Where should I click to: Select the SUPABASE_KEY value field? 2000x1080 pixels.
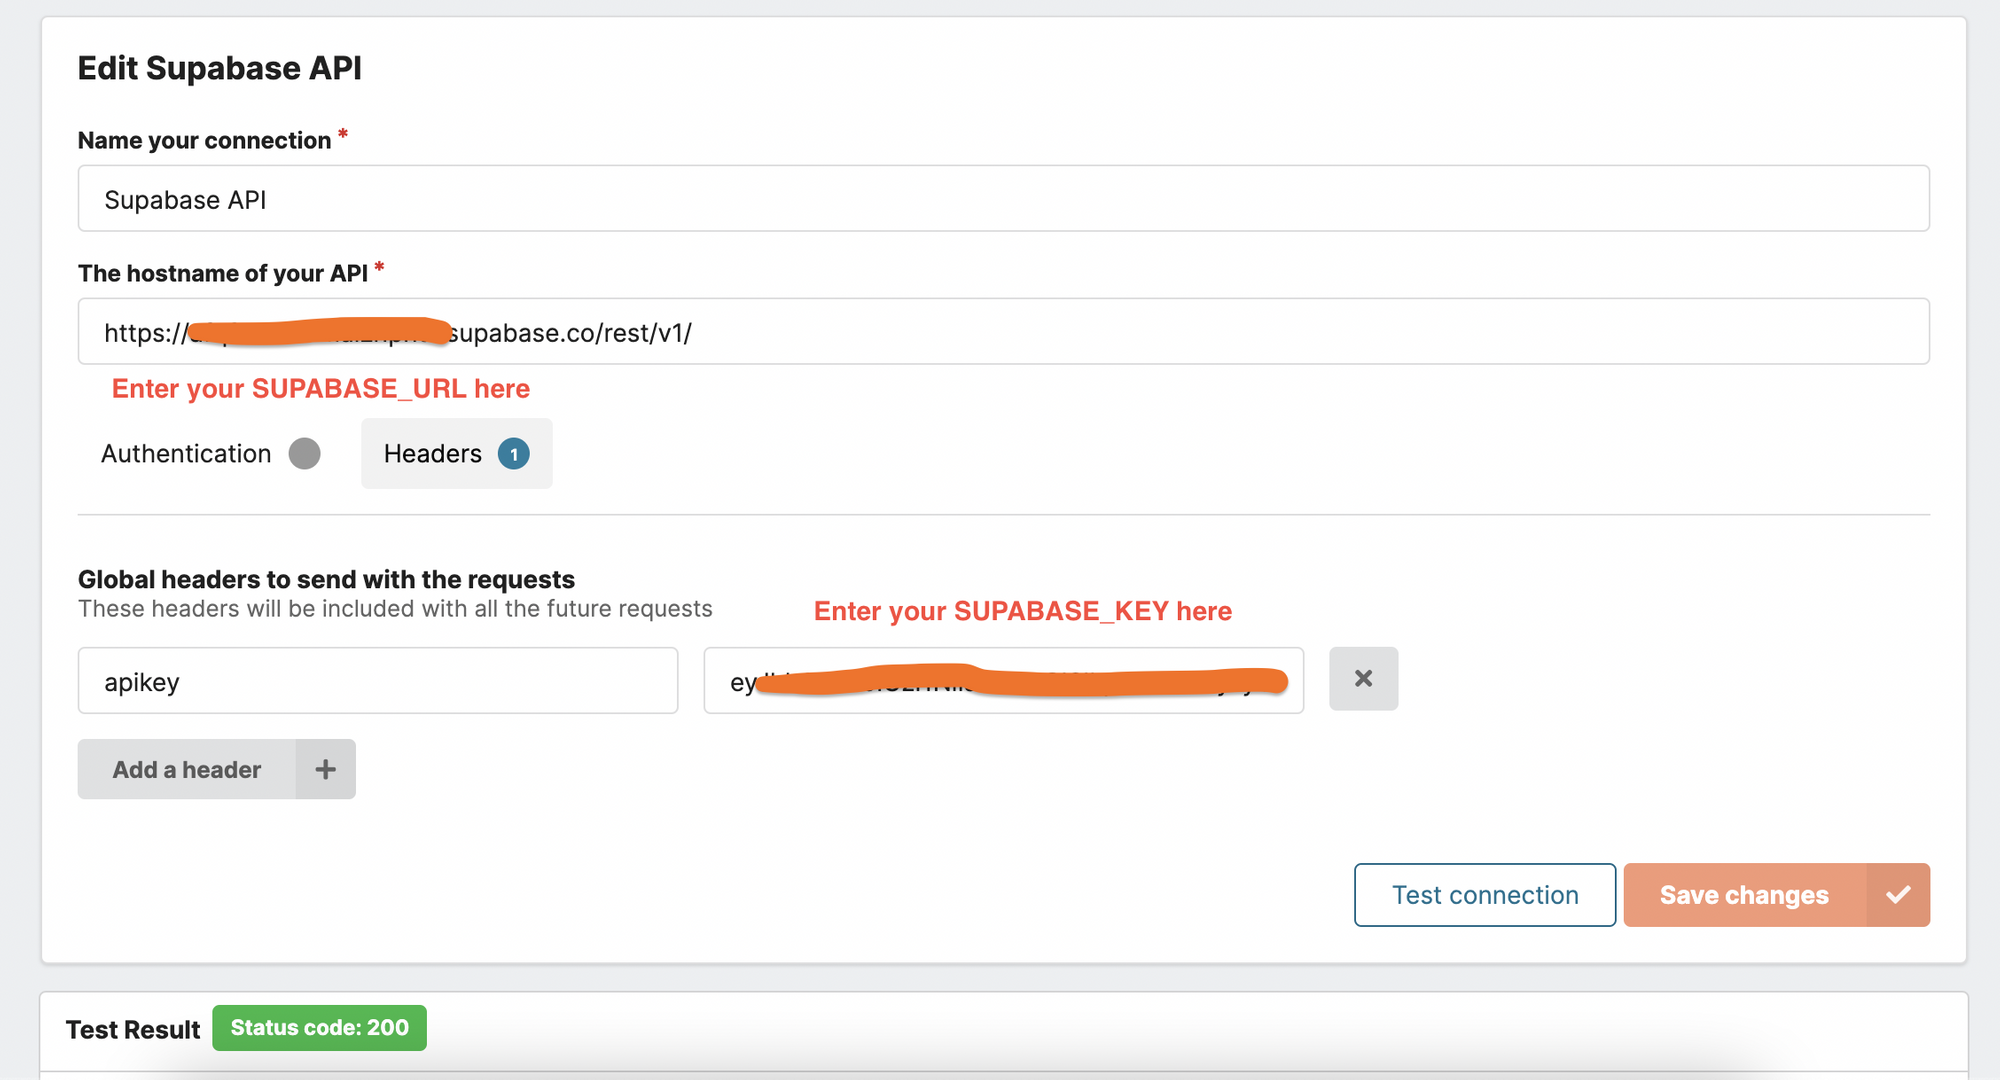click(1003, 680)
